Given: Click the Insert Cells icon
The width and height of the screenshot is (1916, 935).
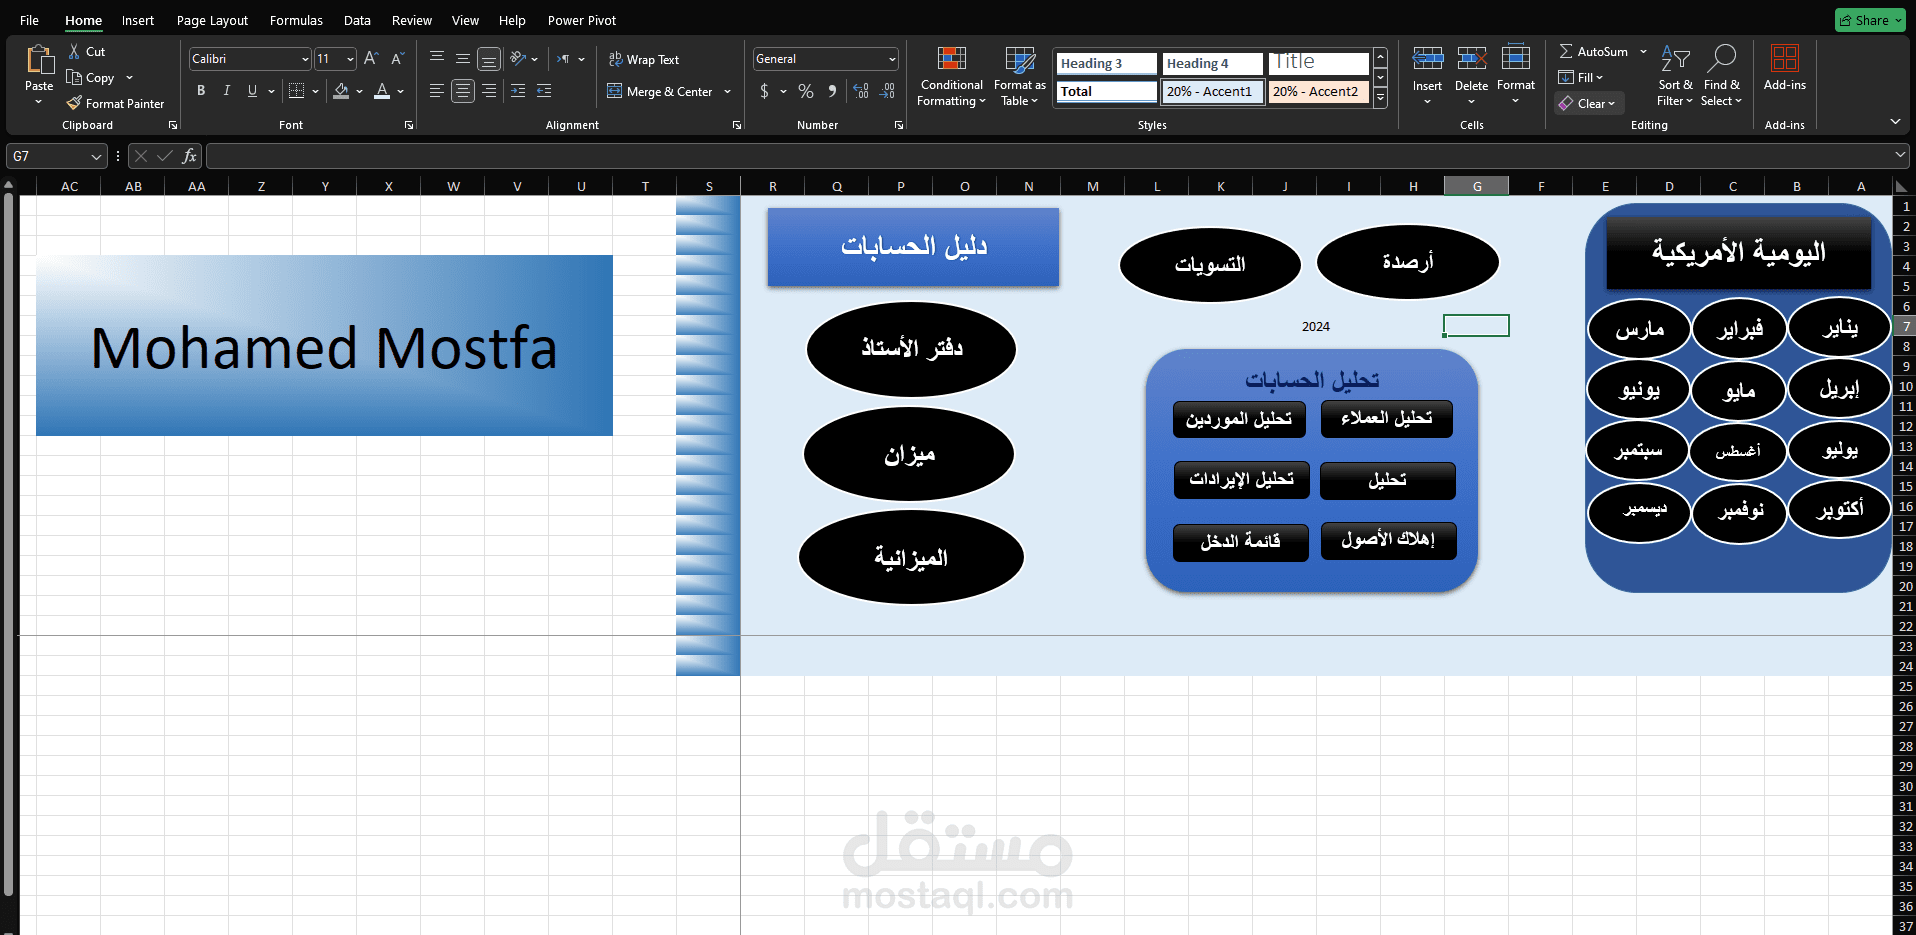Looking at the screenshot, I should pyautogui.click(x=1426, y=60).
